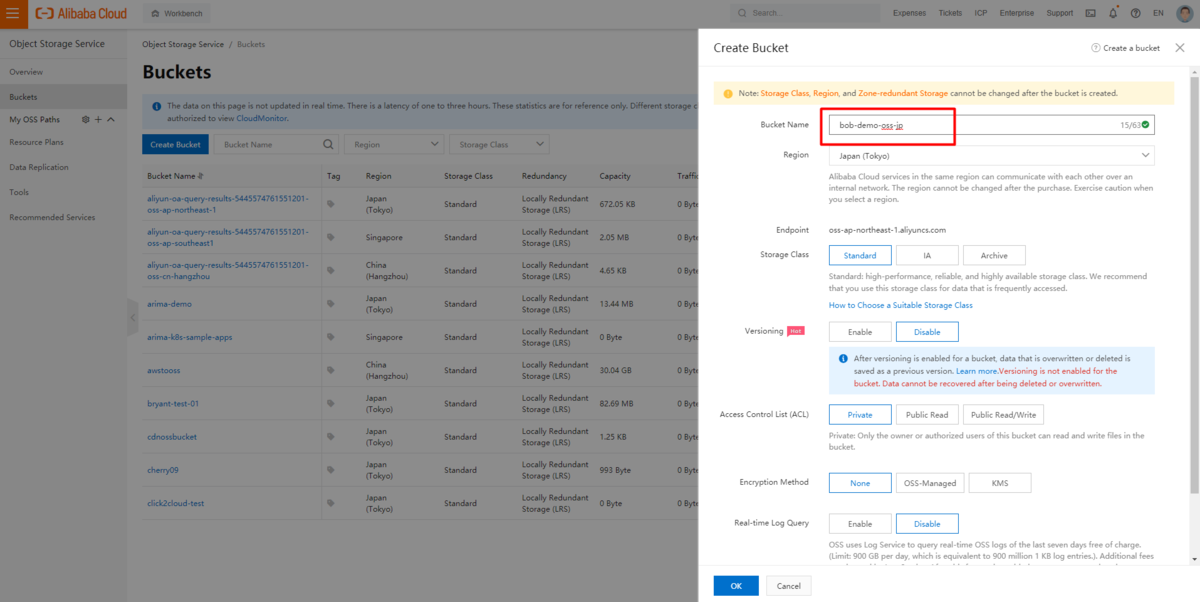Close the Create Bucket panel
Image resolution: width=1200 pixels, height=602 pixels.
[1182, 48]
